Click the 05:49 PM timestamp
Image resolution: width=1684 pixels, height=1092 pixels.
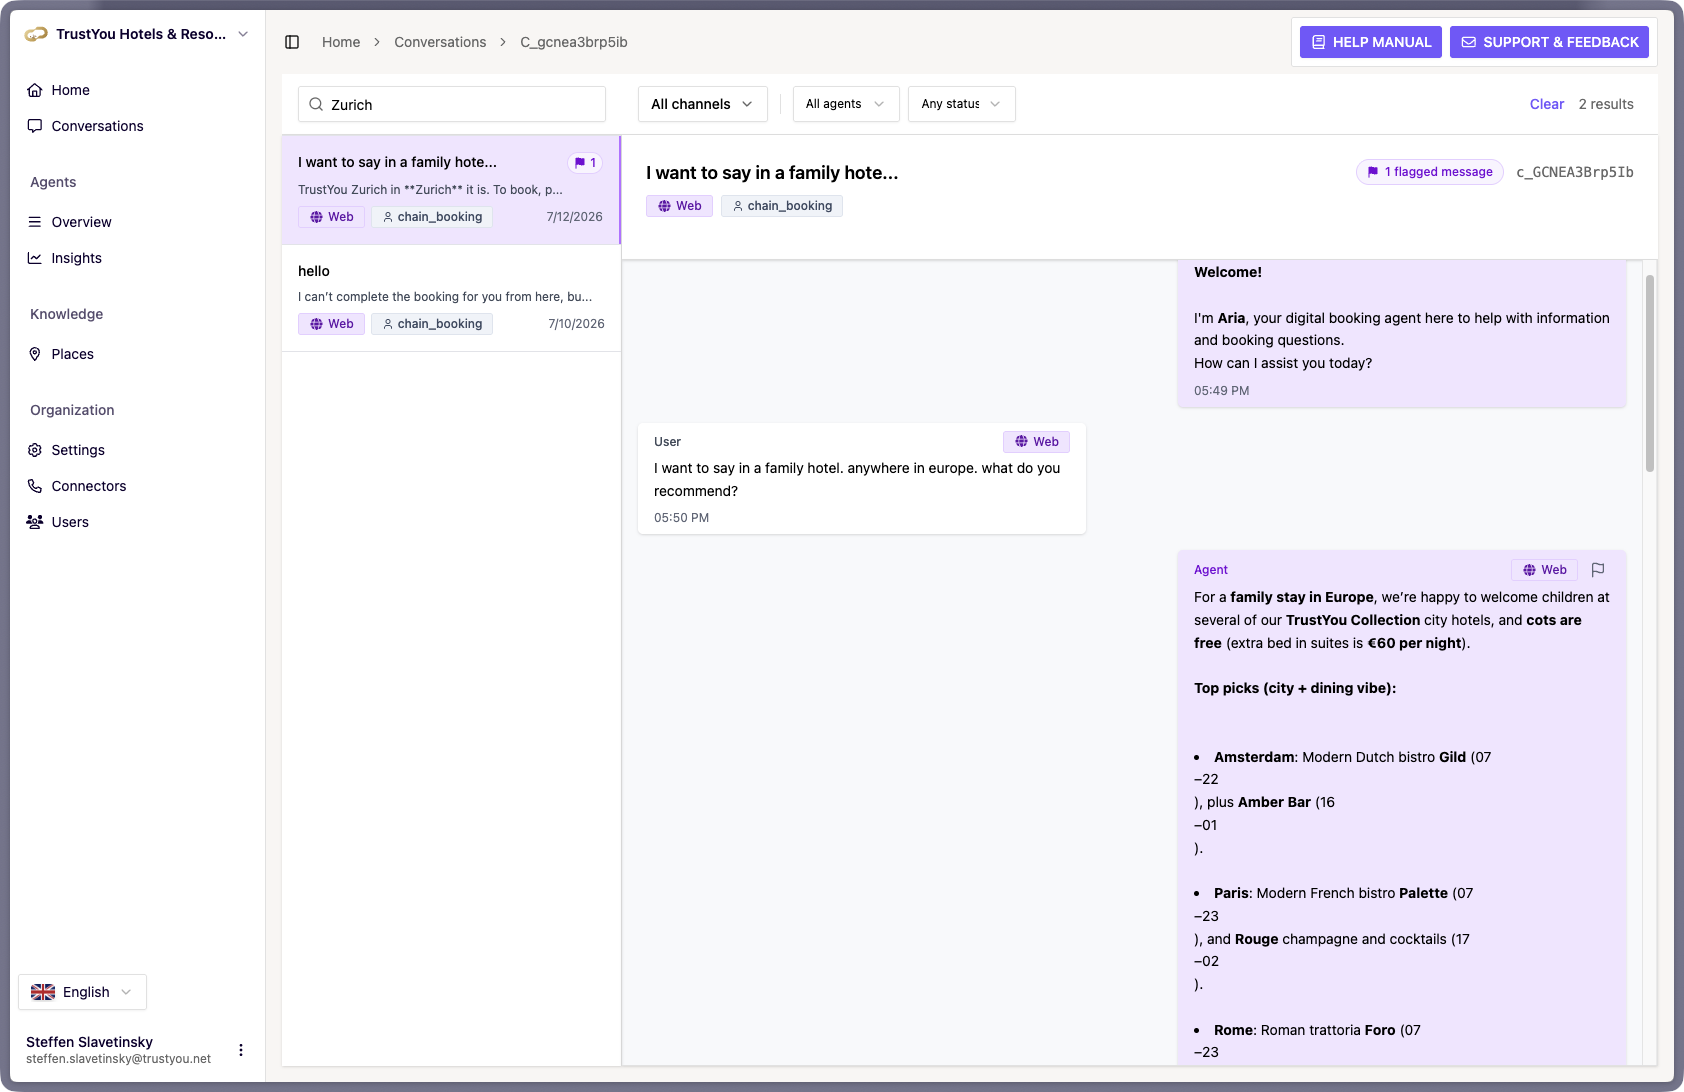[1222, 391]
